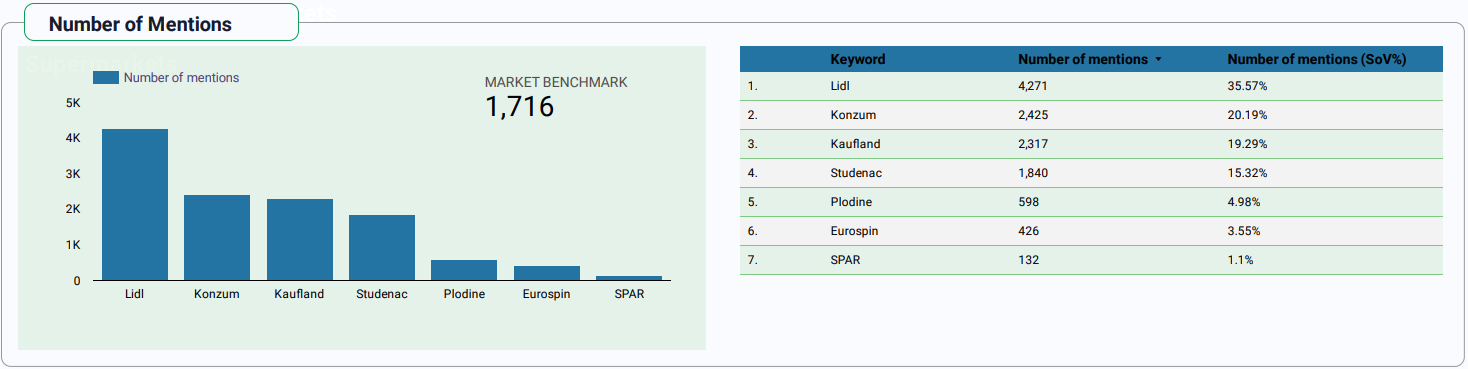Select the Plodine bar in chart
The width and height of the screenshot is (1468, 369).
point(464,270)
